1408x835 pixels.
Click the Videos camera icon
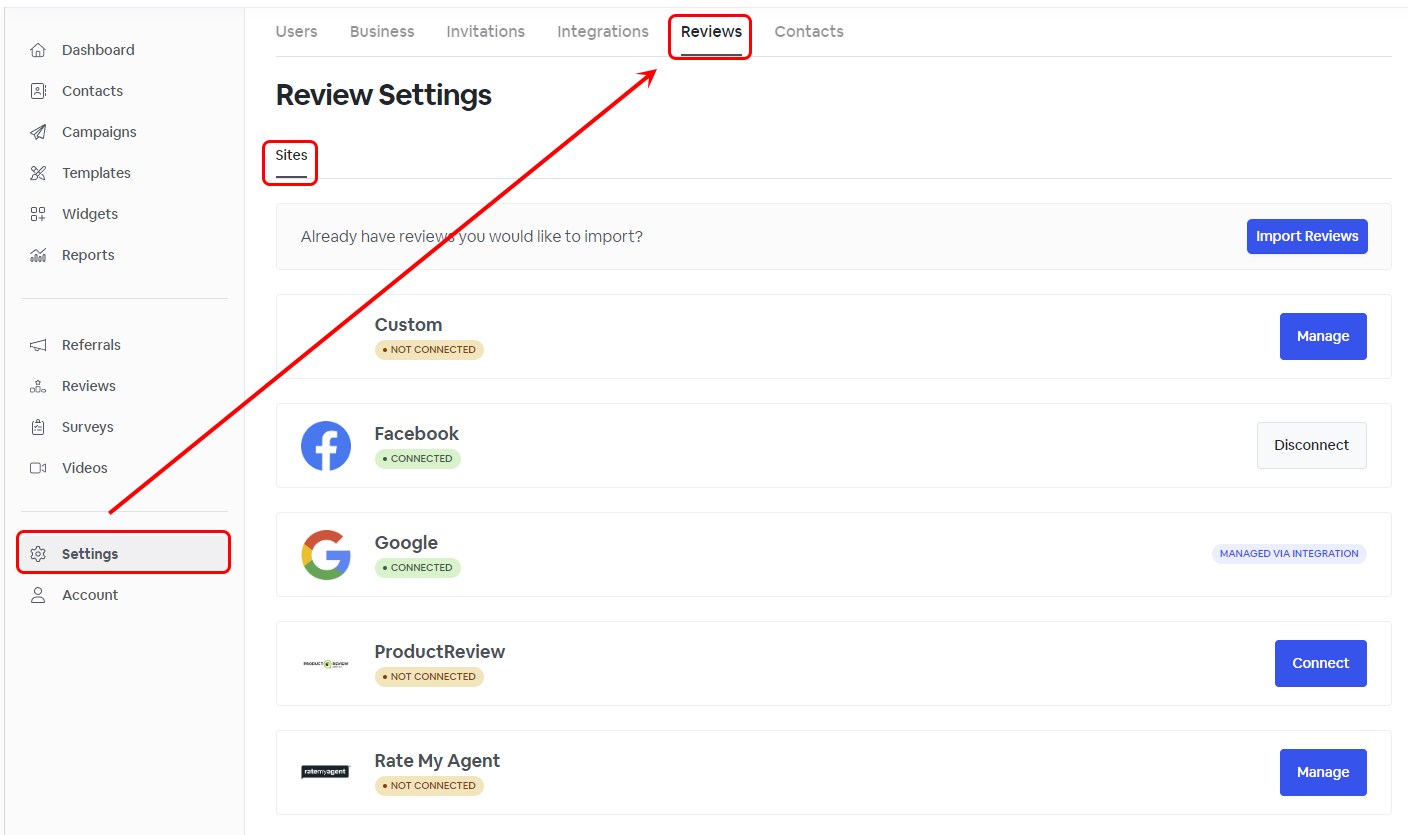pos(38,468)
